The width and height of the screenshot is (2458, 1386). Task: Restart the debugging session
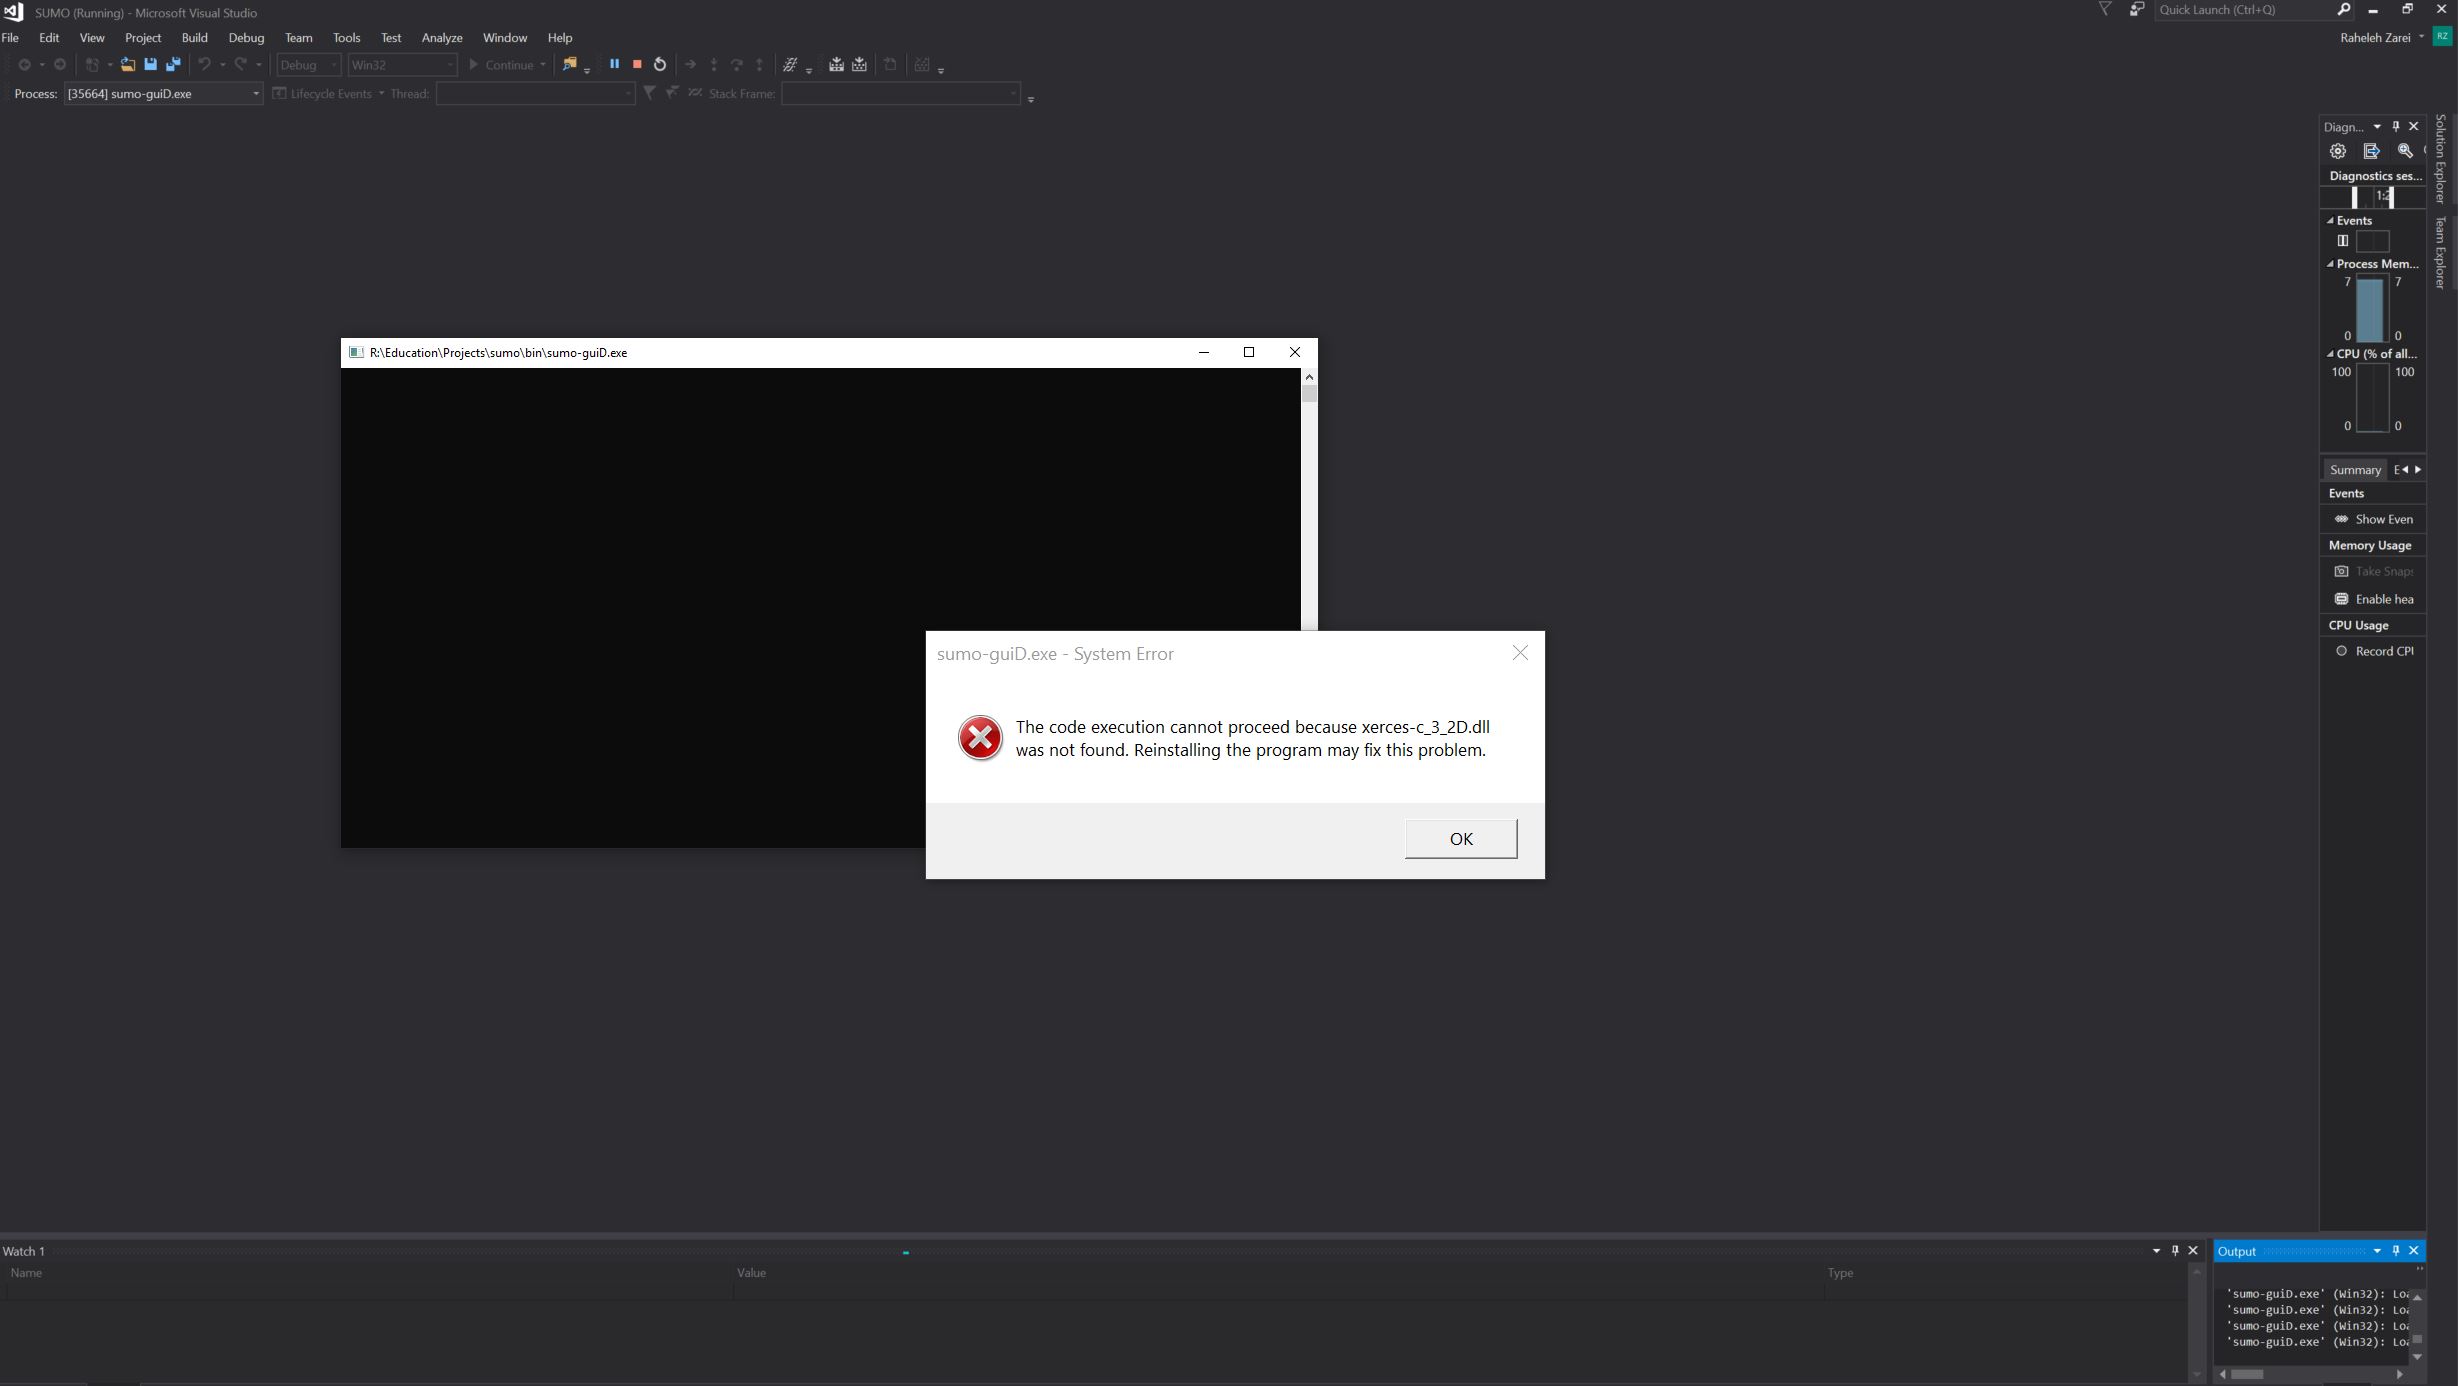pyautogui.click(x=660, y=64)
